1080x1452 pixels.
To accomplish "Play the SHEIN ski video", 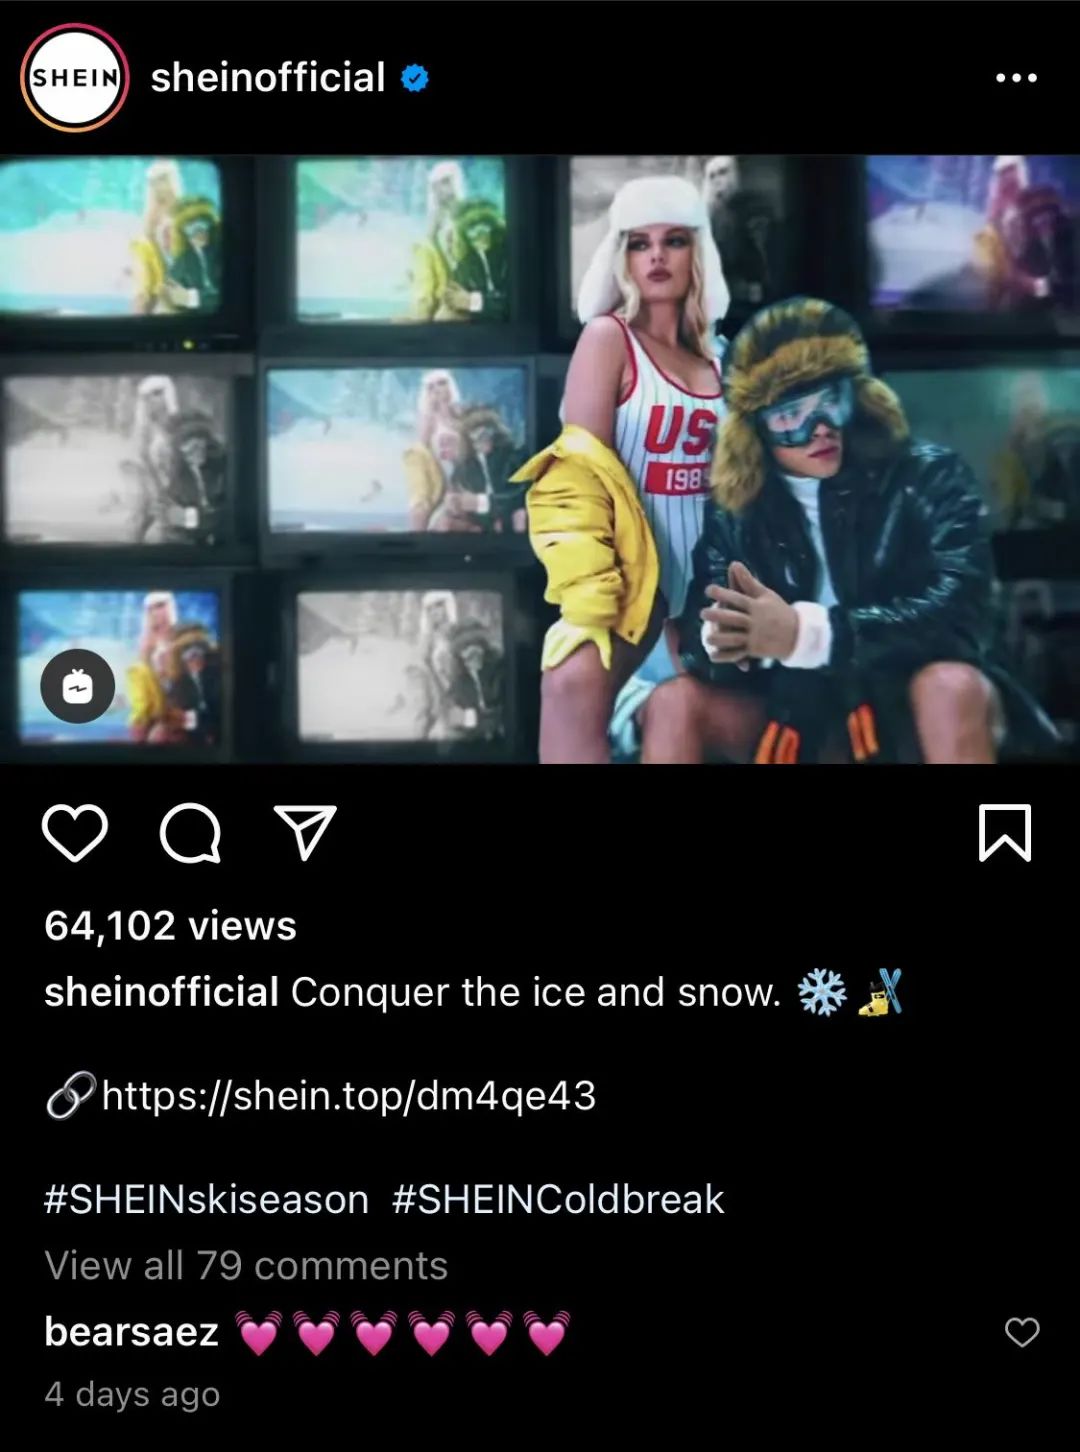I will pos(540,459).
